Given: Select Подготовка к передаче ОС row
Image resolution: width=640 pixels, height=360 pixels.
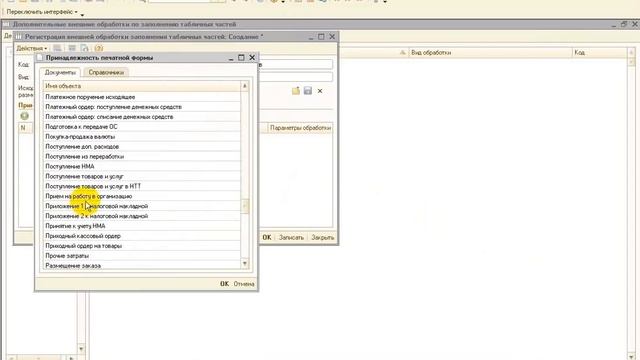Looking at the screenshot, I should [142, 127].
